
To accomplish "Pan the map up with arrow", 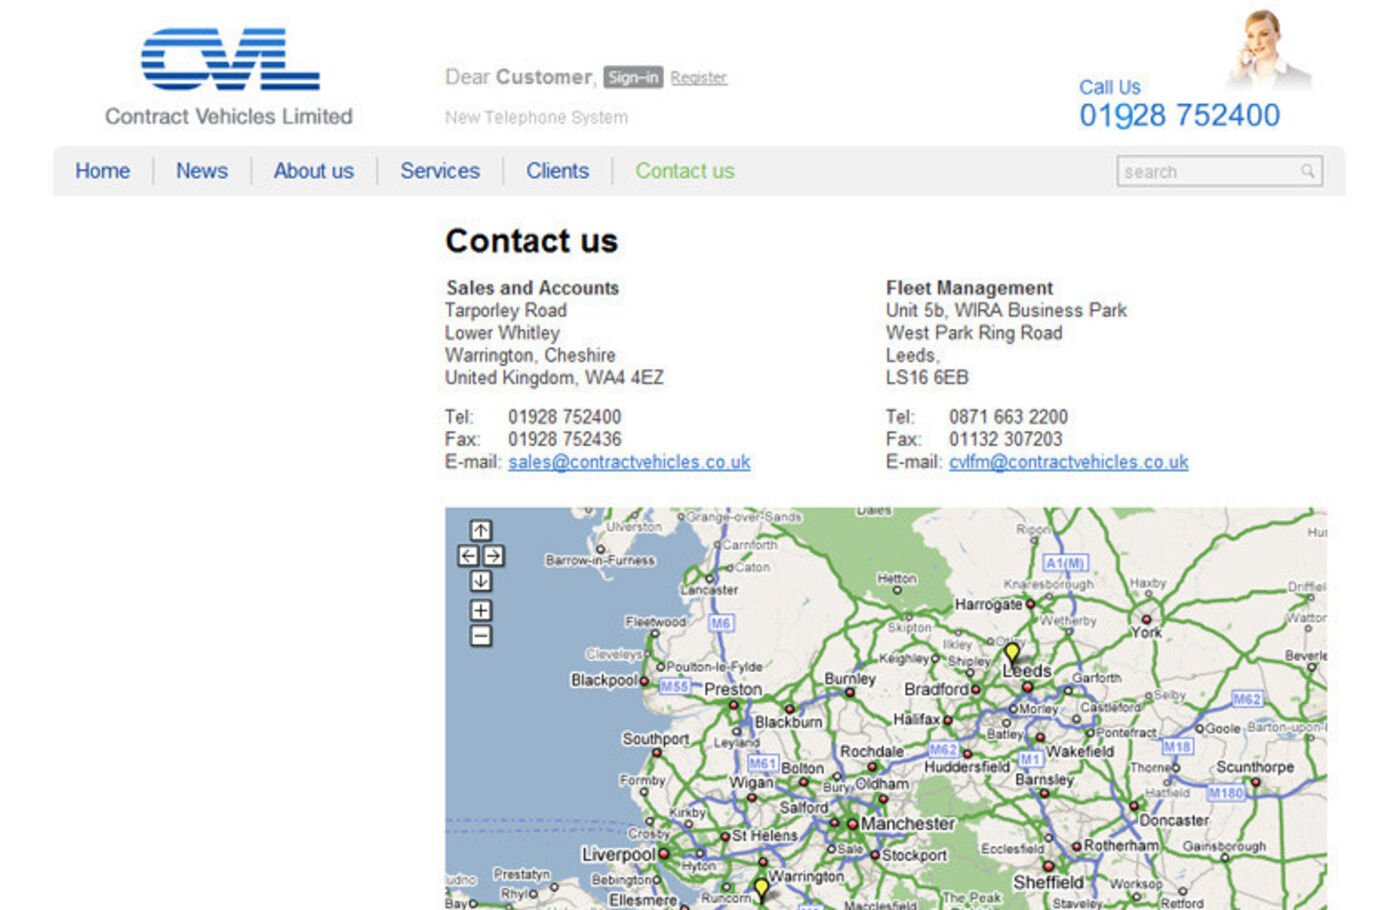I will (x=481, y=531).
